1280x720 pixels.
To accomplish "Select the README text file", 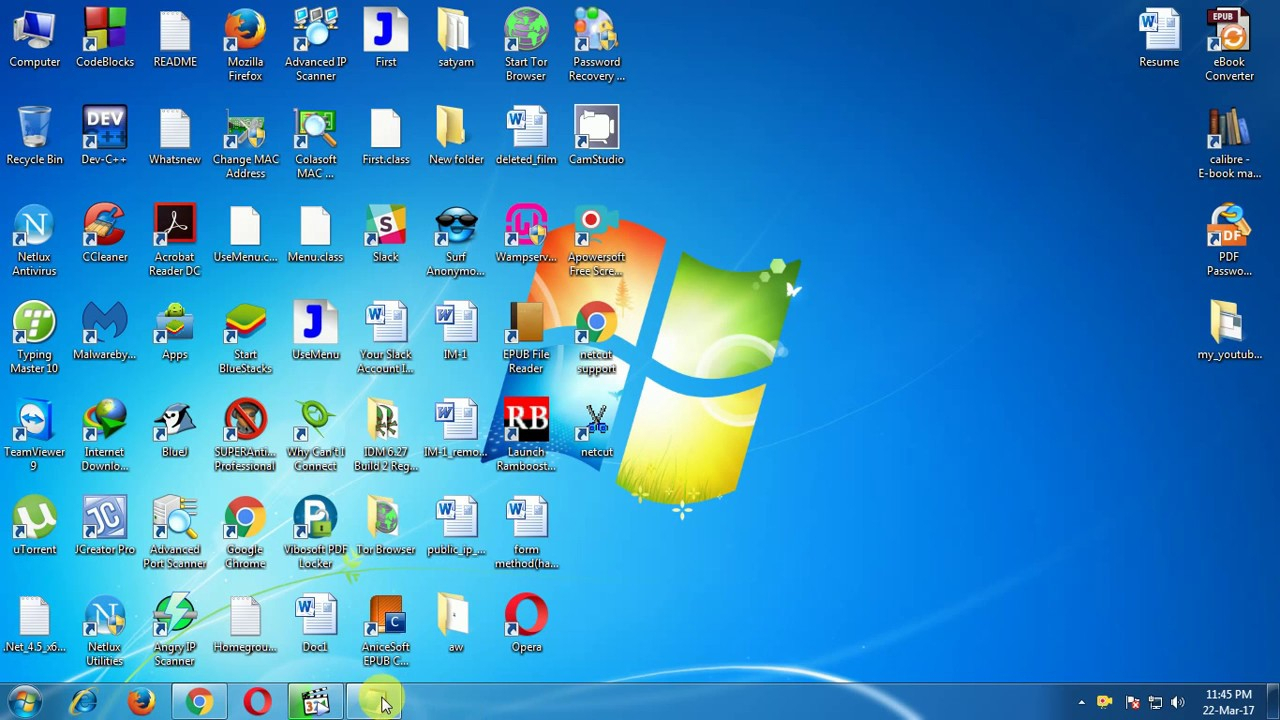I will tap(175, 40).
